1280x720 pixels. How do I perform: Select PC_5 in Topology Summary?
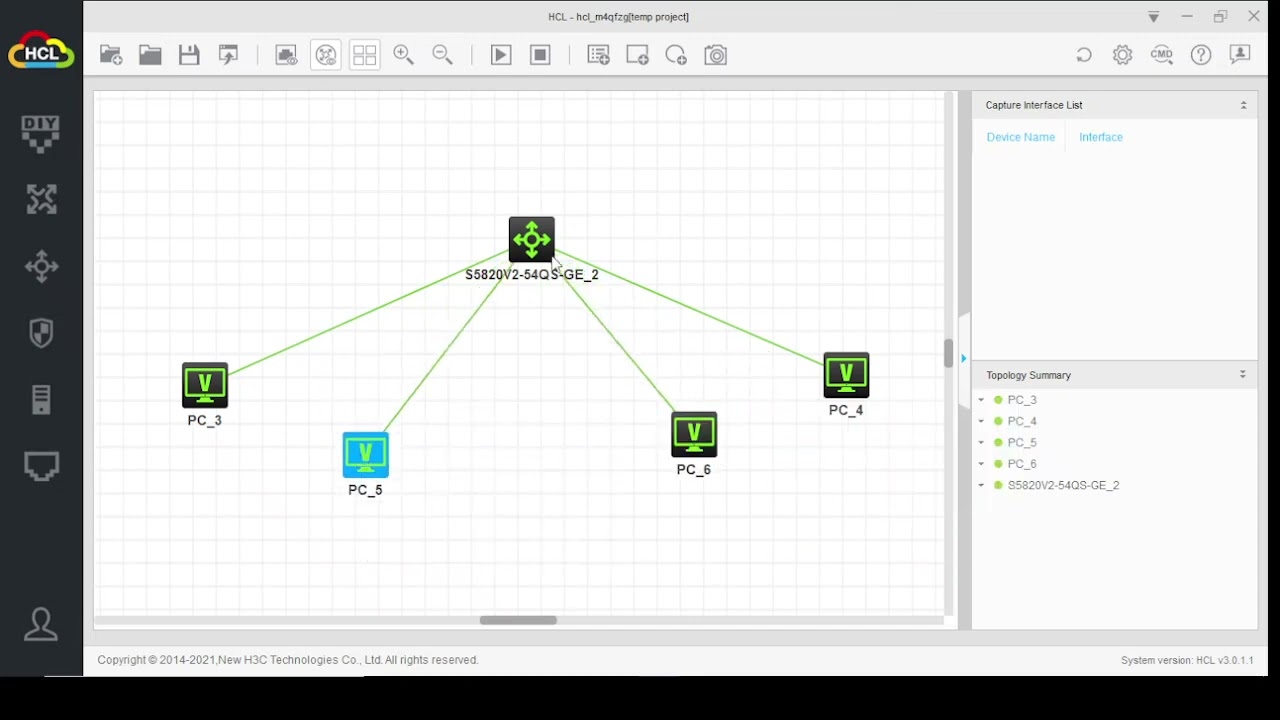pyautogui.click(x=1022, y=442)
